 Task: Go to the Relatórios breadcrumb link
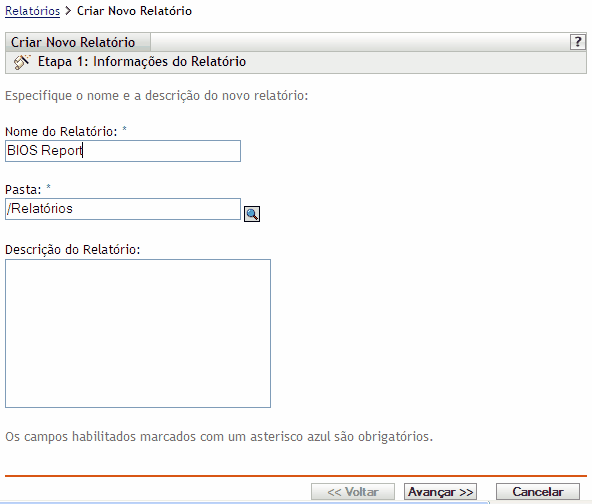point(32,11)
